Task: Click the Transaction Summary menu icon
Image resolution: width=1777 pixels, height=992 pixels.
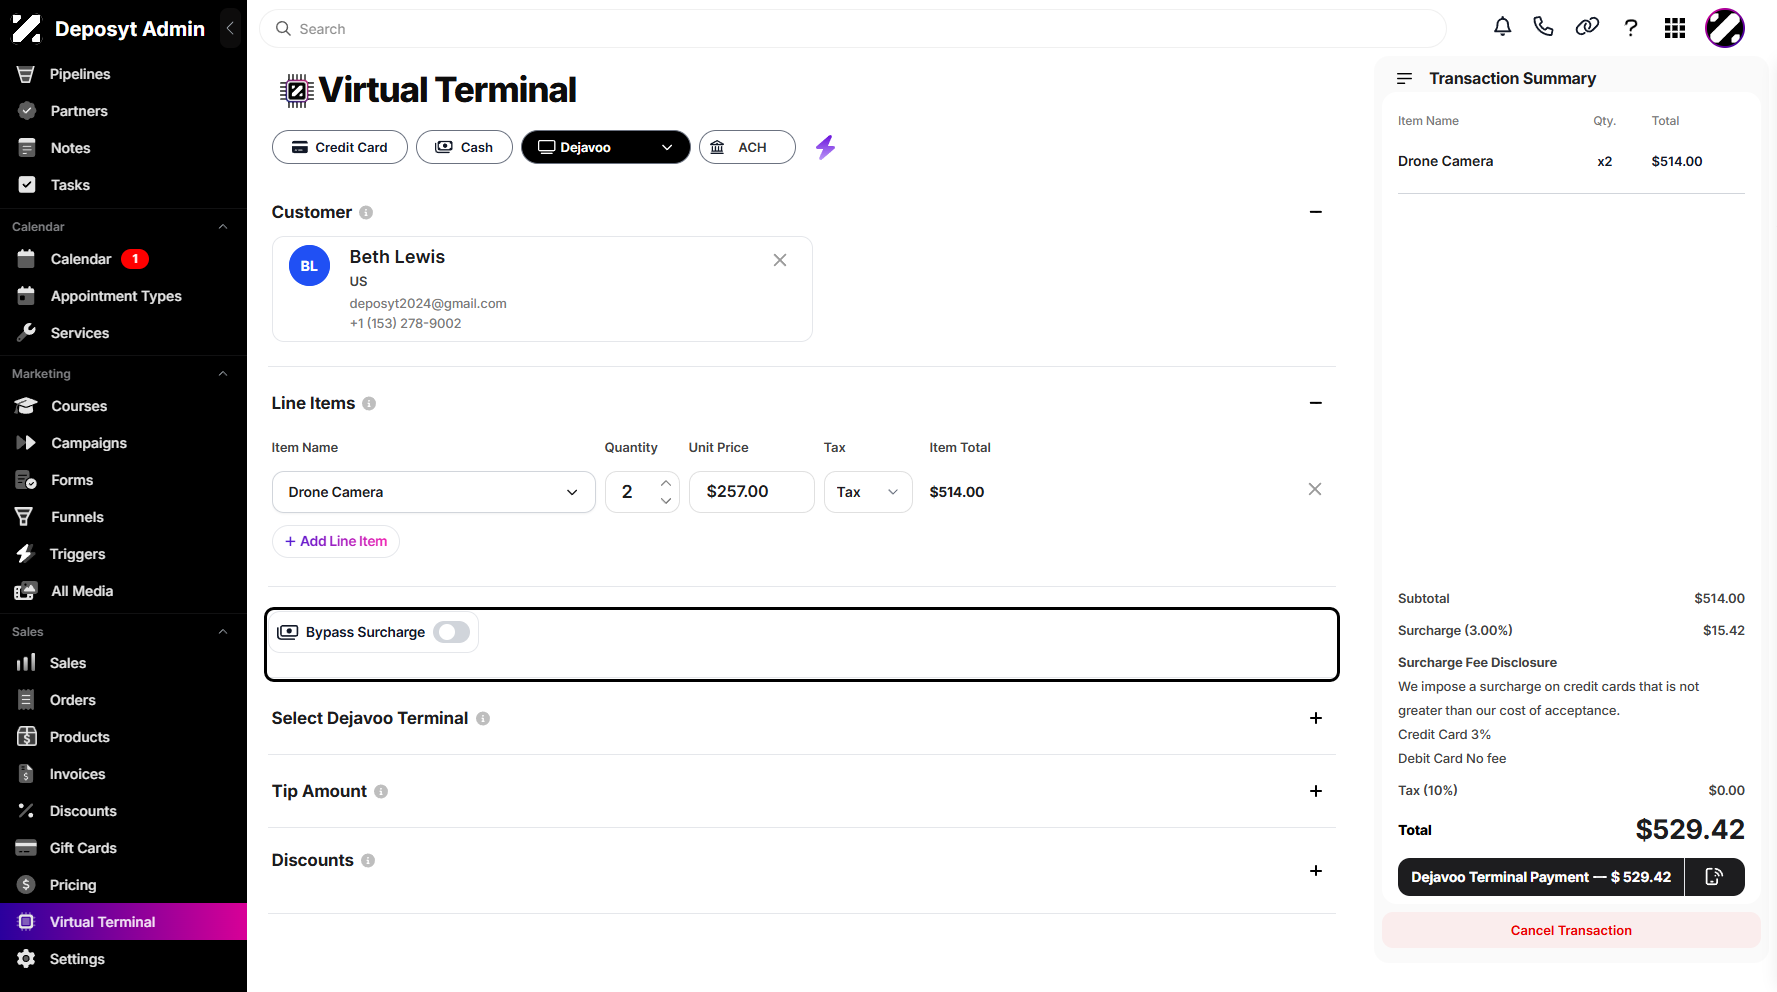Action: click(x=1405, y=78)
